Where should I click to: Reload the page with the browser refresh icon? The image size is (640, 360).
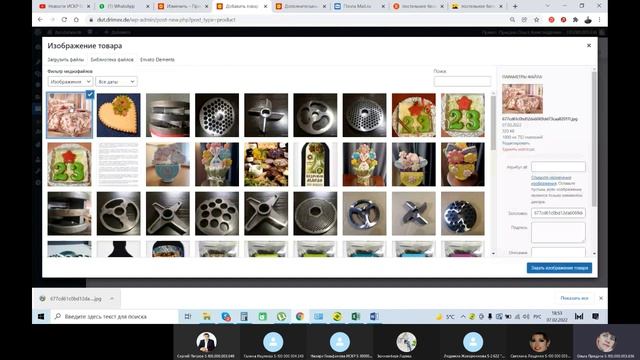(64, 20)
